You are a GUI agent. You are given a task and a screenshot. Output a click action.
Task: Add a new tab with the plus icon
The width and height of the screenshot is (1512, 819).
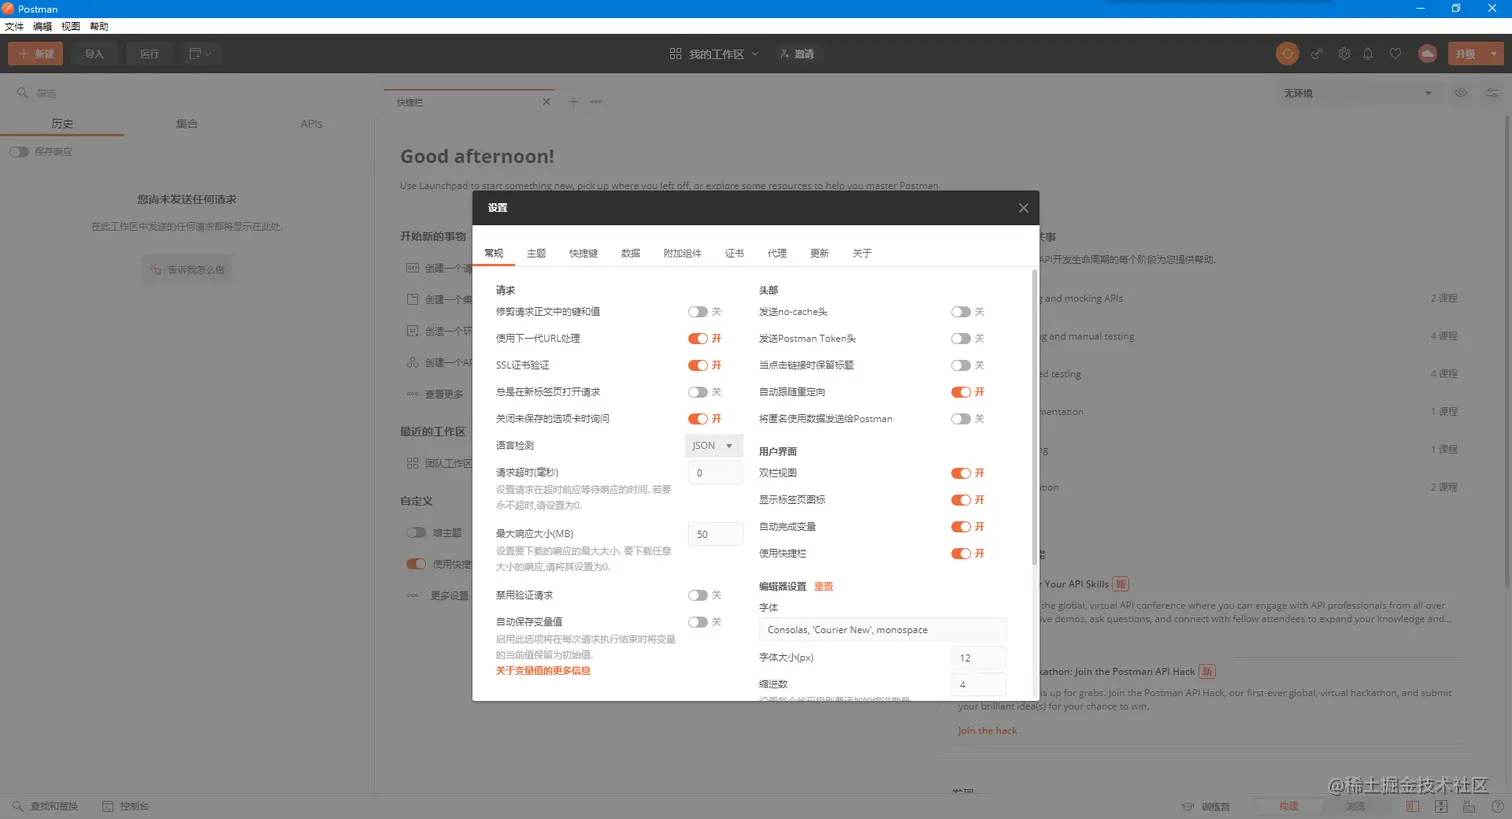click(573, 102)
